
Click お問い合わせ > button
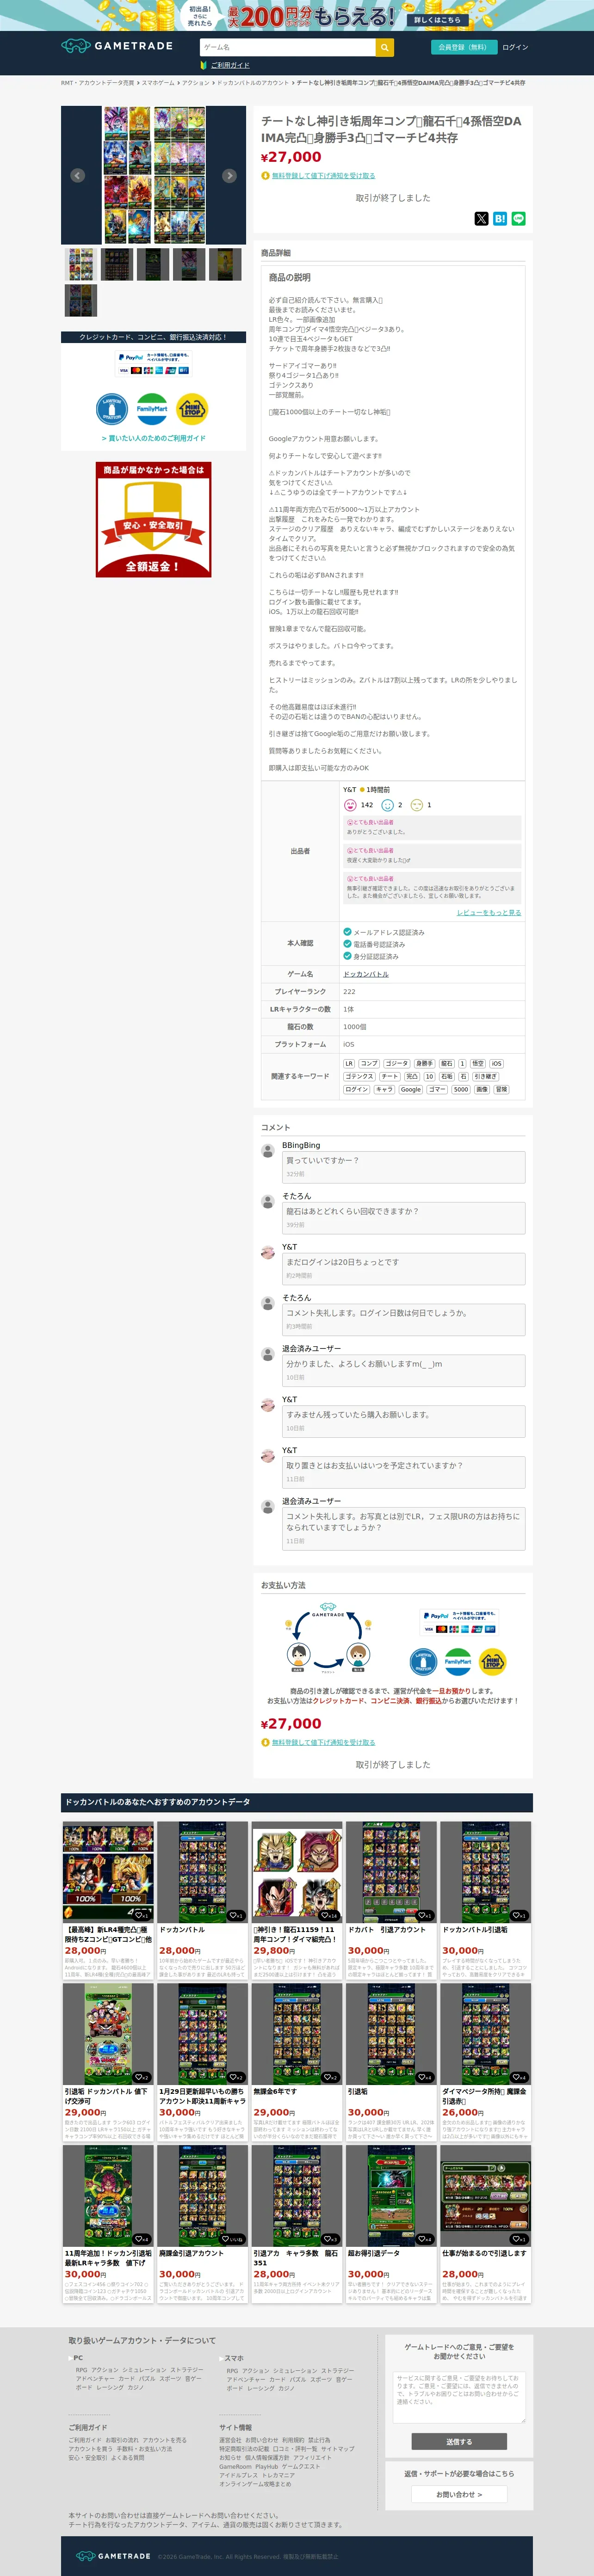tap(459, 2494)
